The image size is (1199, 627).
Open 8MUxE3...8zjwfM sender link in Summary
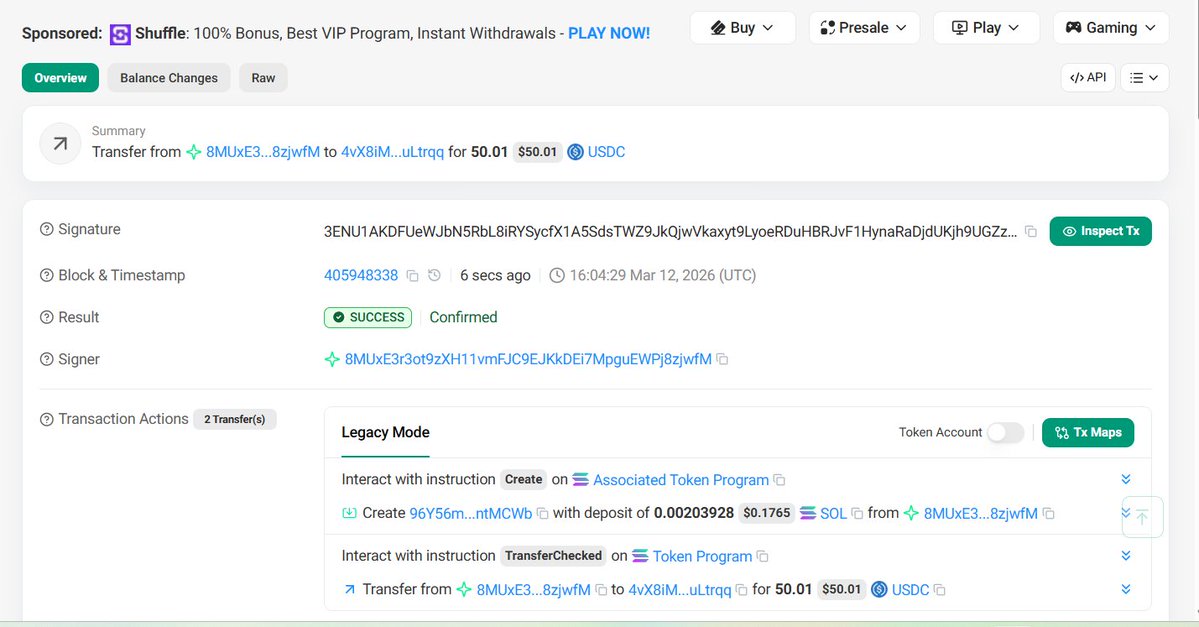(263, 152)
